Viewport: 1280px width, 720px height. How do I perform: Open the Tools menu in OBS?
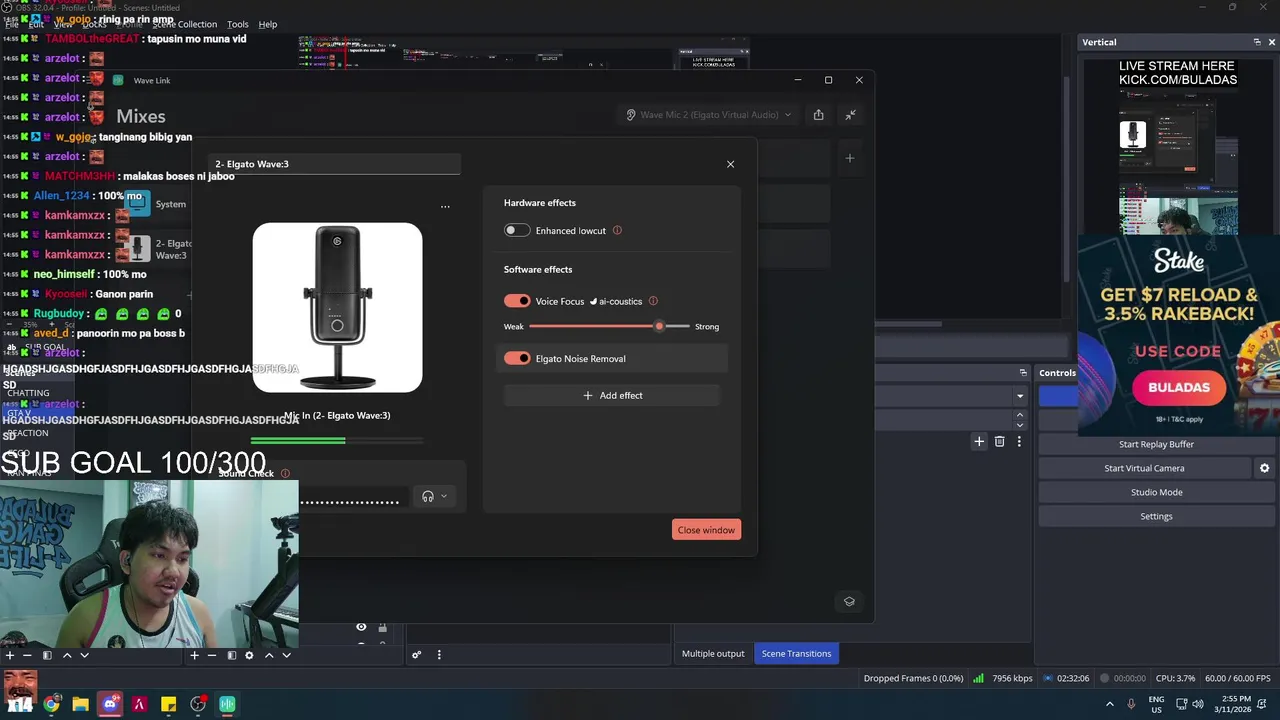pos(238,24)
